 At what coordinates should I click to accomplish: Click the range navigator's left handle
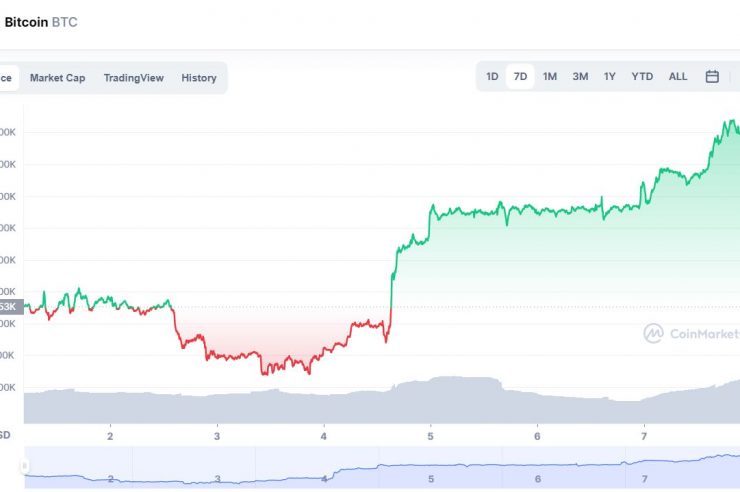click(x=26, y=466)
